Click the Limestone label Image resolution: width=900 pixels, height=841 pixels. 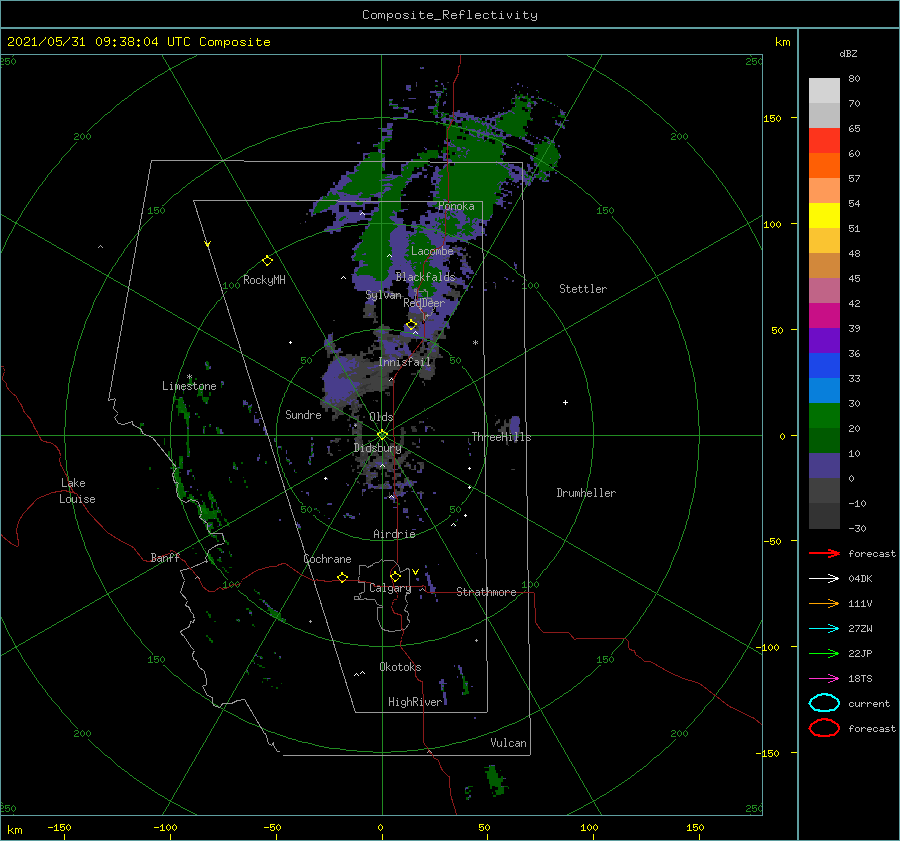189,386
